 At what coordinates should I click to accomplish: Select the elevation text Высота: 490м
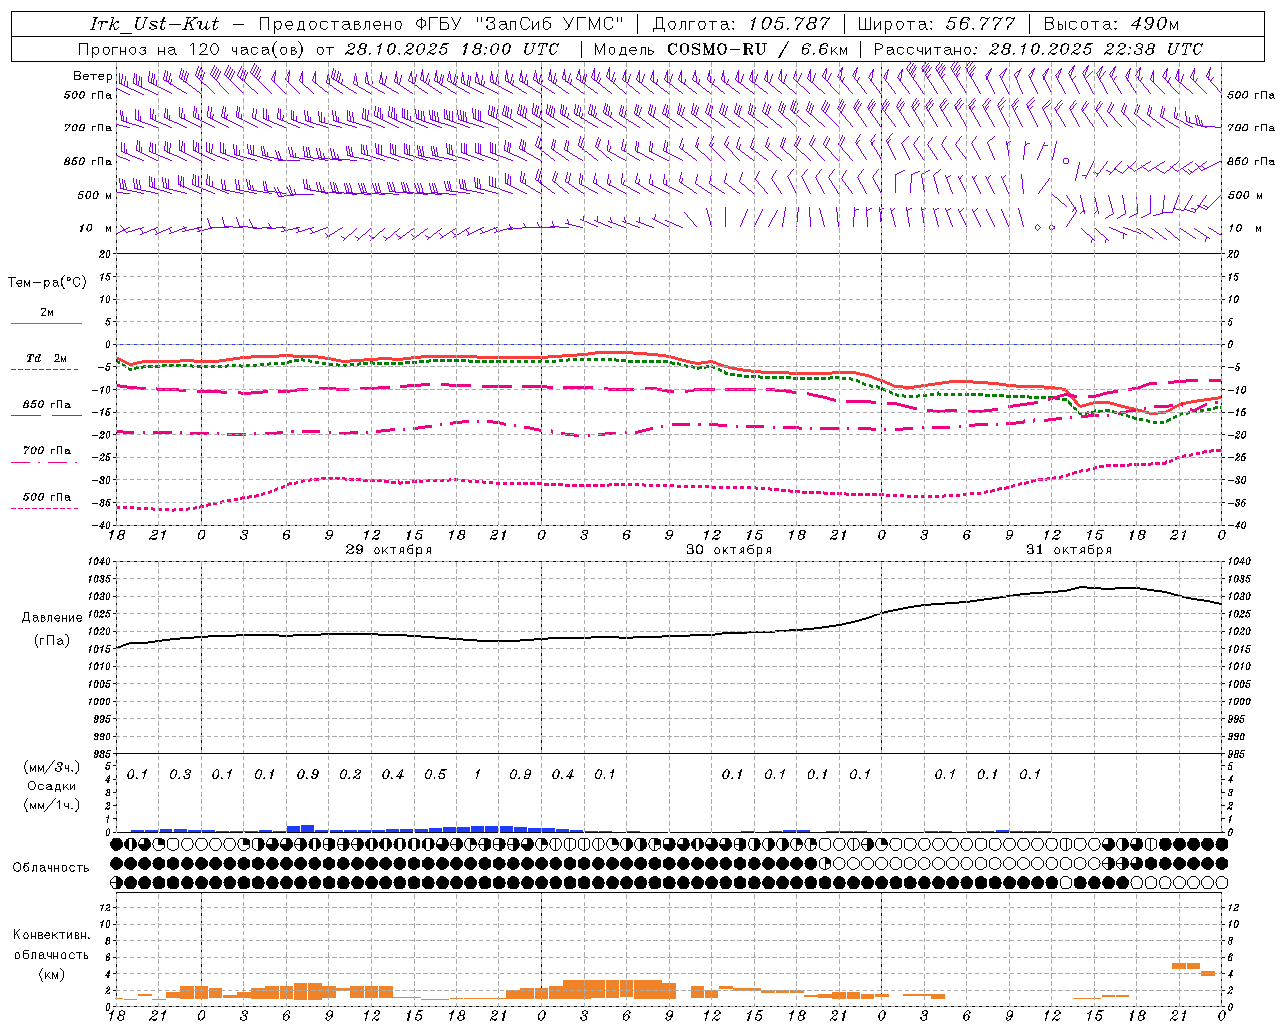1111,24
